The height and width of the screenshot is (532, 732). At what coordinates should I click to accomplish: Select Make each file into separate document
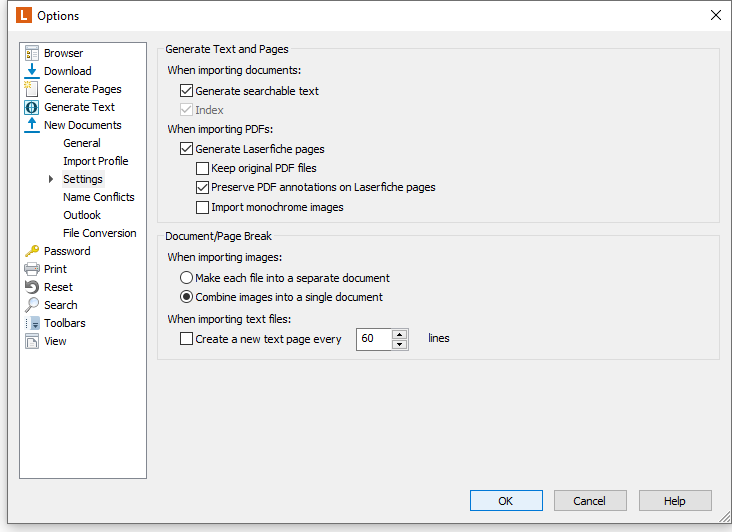click(x=186, y=278)
